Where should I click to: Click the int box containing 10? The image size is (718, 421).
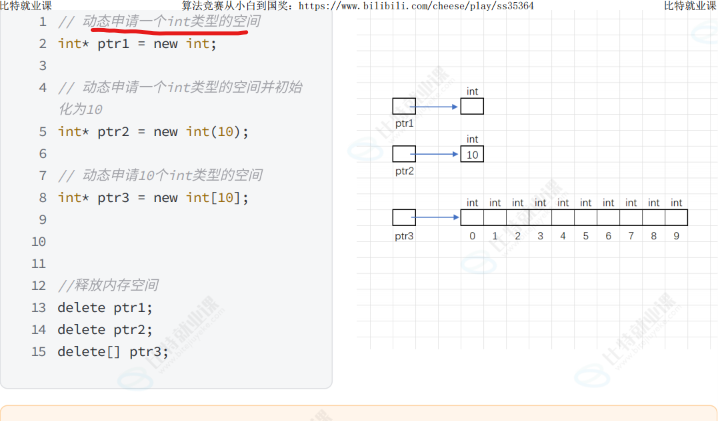tap(472, 154)
